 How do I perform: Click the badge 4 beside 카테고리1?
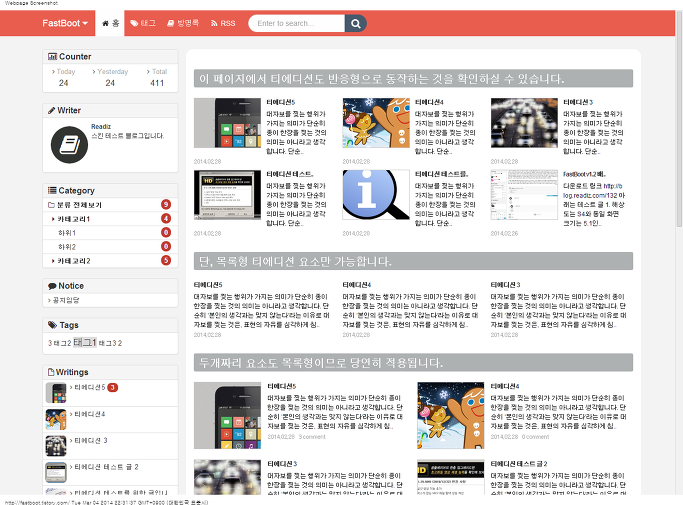tap(166, 218)
